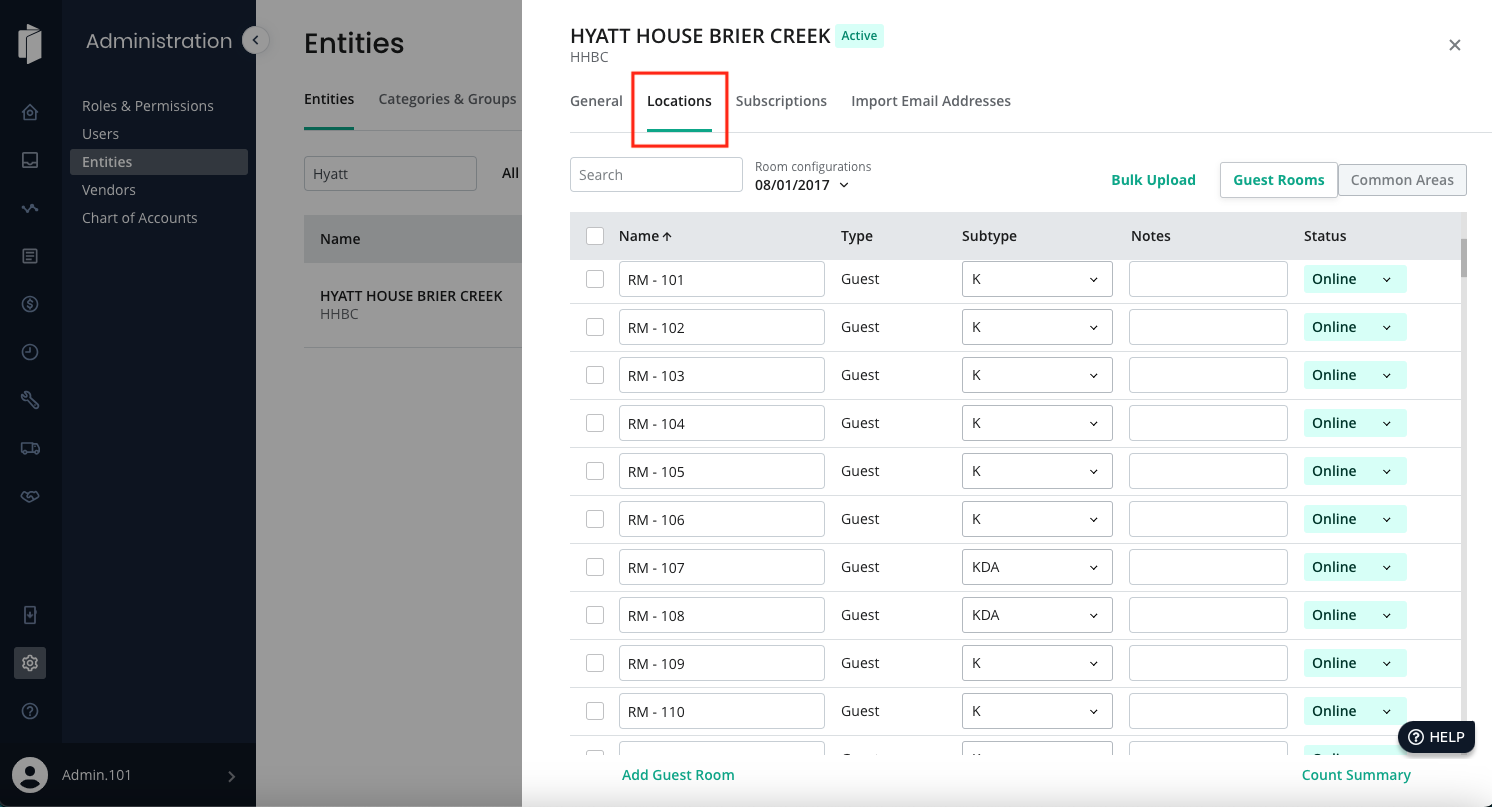The height and width of the screenshot is (807, 1492).
Task: Open the wrench maintenance icon
Action: [x=30, y=400]
